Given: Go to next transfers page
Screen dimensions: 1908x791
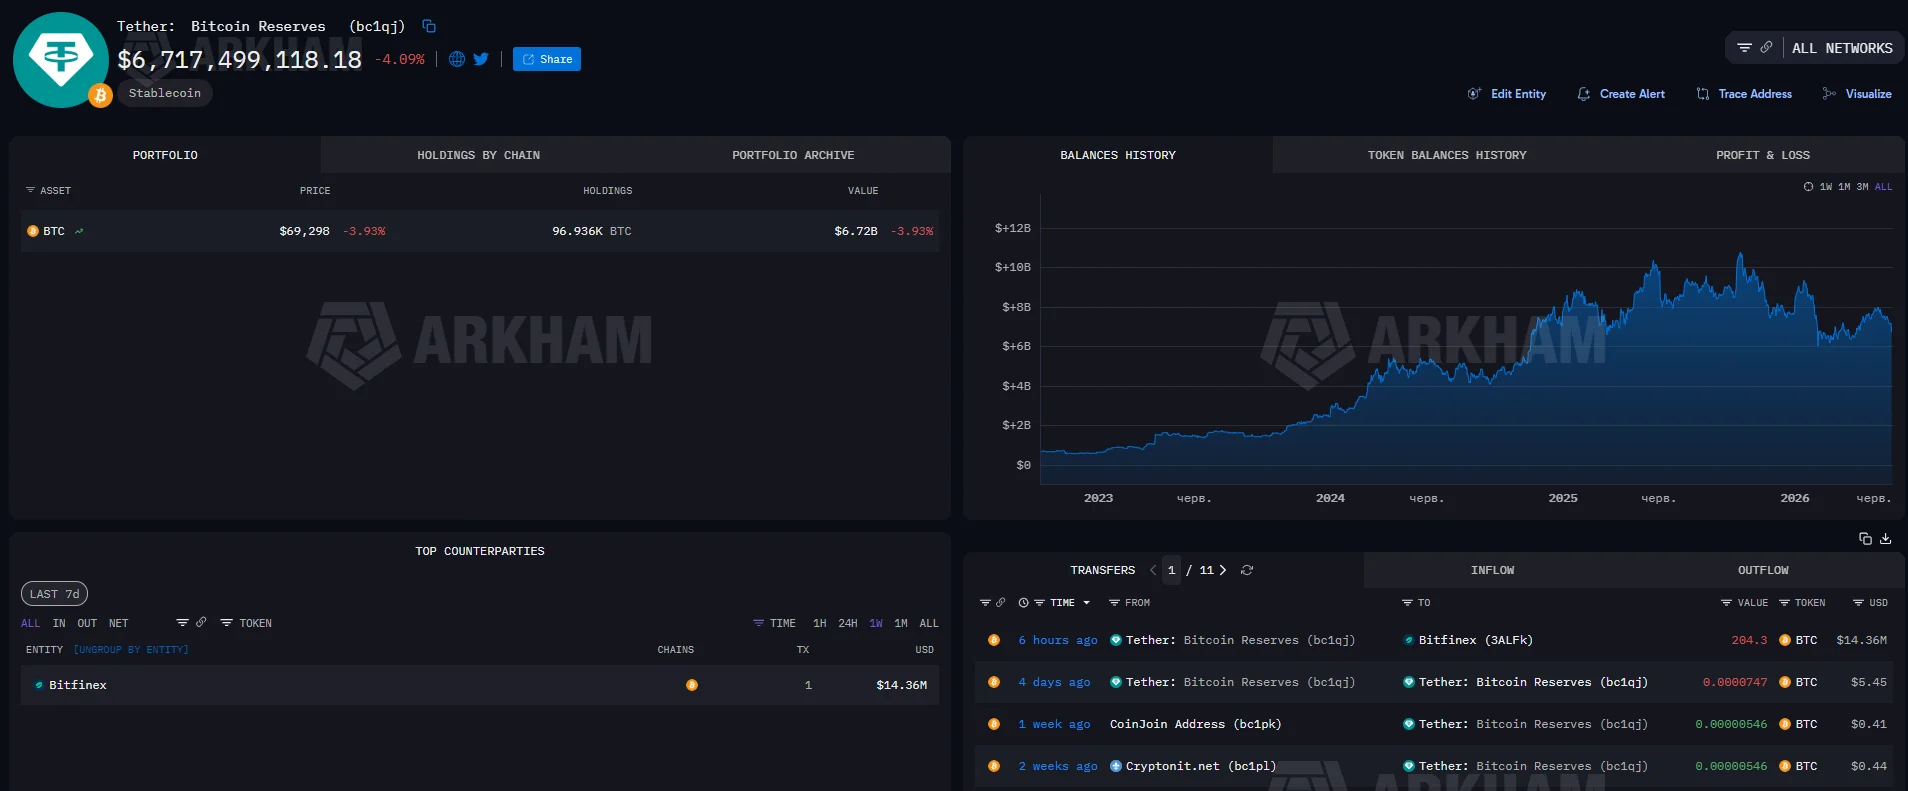Looking at the screenshot, I should tap(1222, 570).
